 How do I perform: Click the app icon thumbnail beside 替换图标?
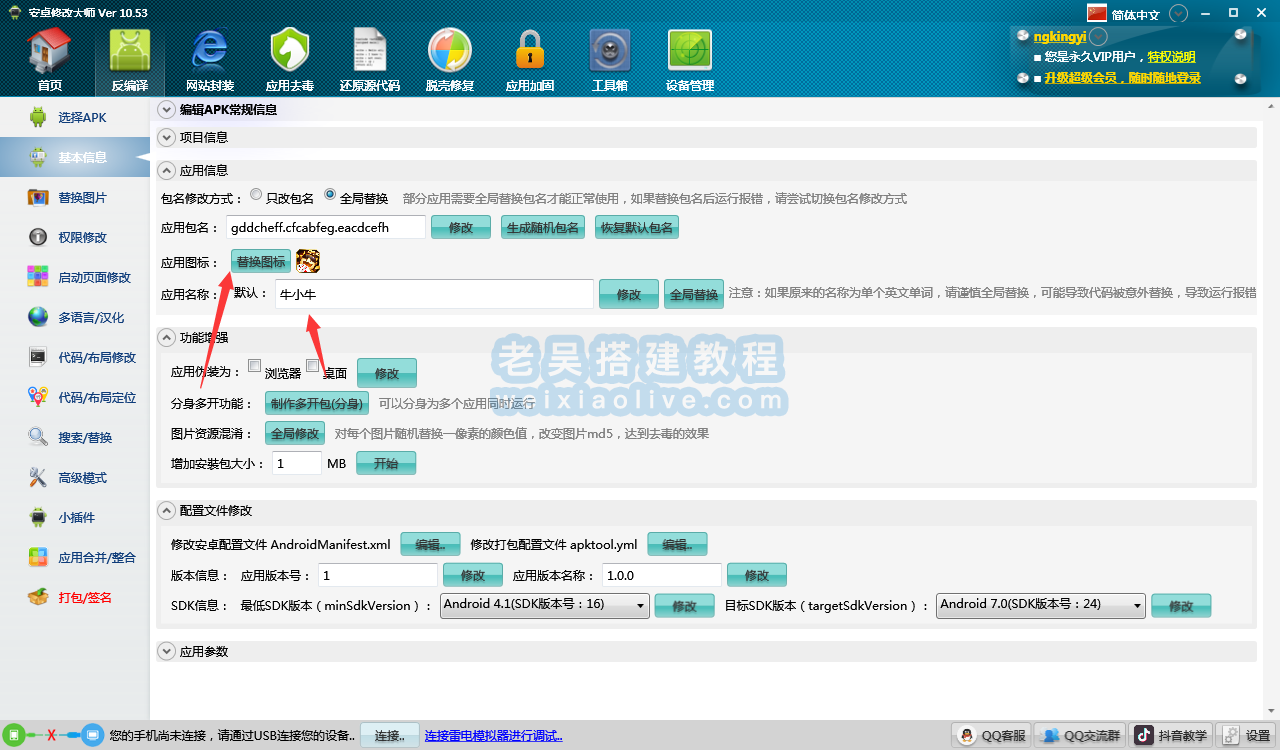tap(308, 261)
